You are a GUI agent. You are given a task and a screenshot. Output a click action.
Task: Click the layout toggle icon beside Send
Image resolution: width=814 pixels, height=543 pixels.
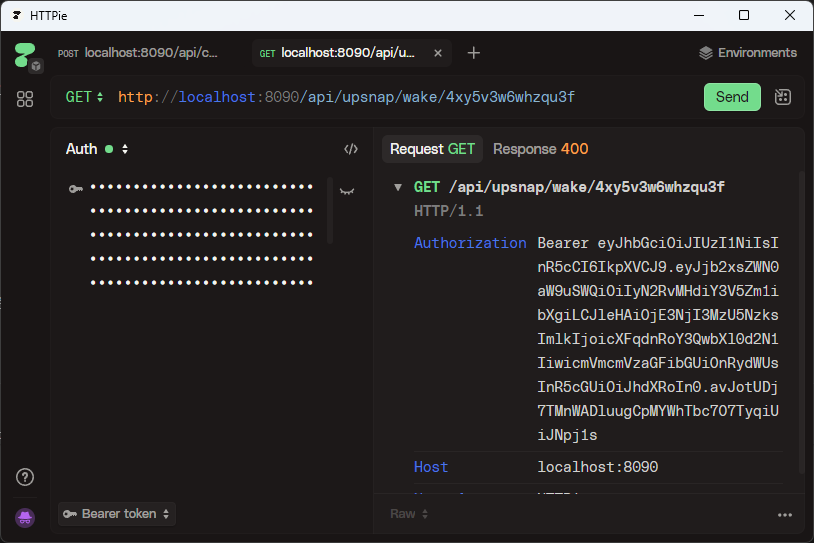[783, 97]
